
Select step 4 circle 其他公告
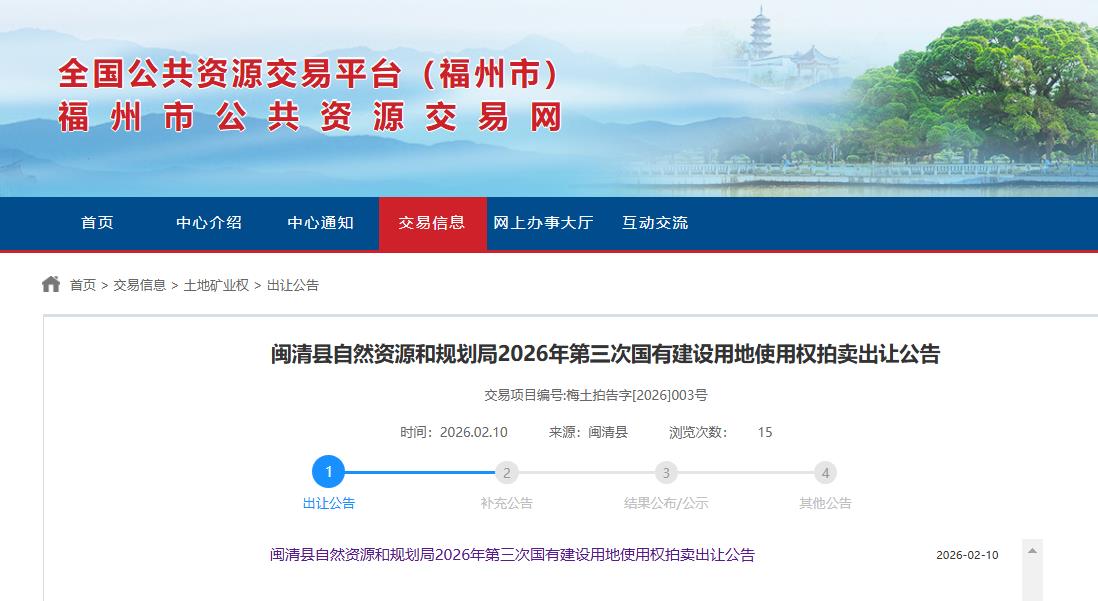[x=824, y=473]
